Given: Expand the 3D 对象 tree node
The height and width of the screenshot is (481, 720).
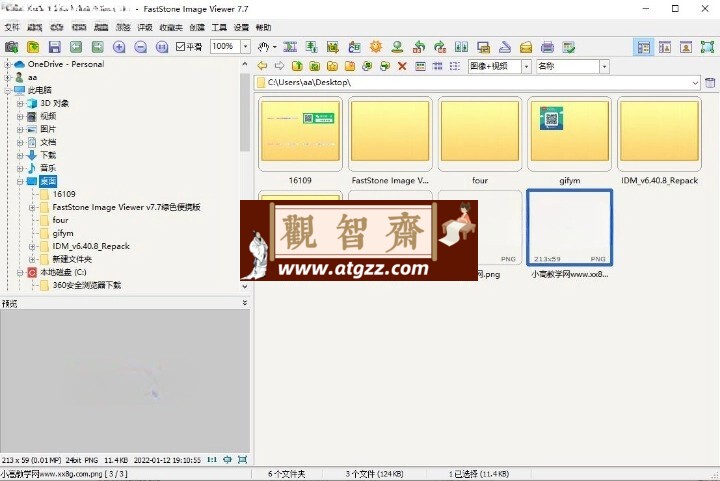Looking at the screenshot, I should point(20,103).
